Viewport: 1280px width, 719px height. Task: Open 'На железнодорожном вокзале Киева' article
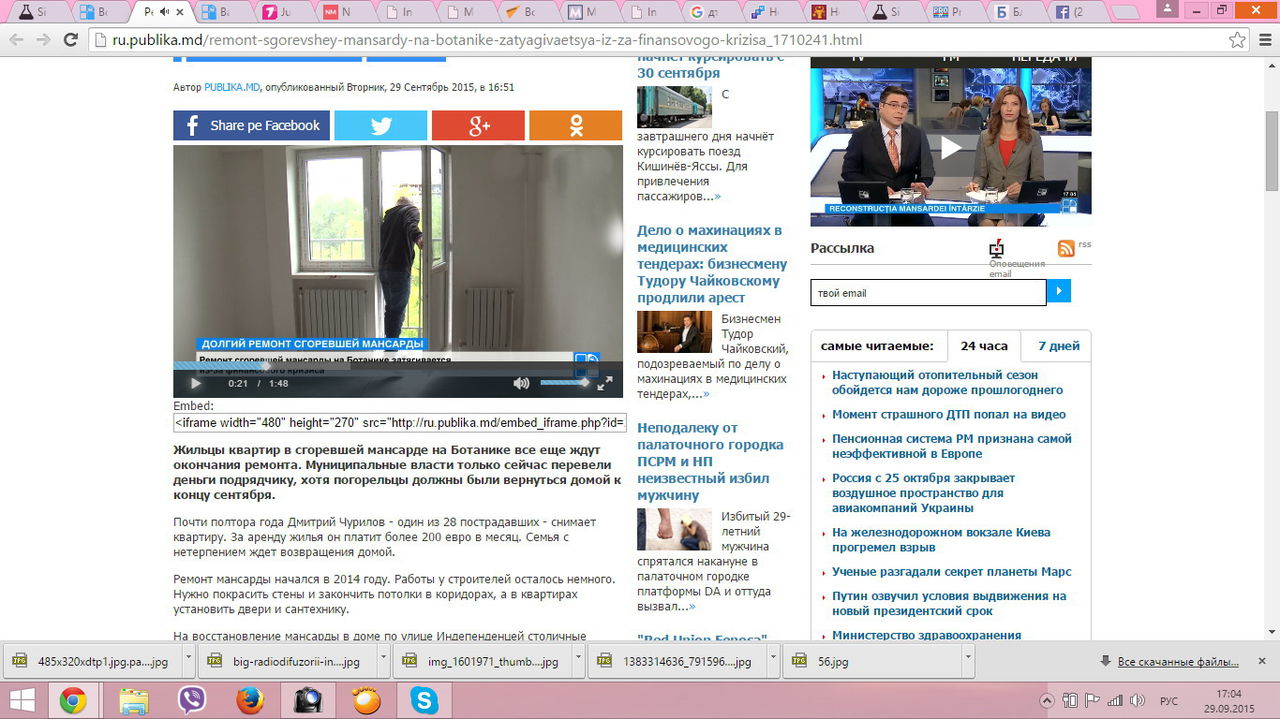941,540
